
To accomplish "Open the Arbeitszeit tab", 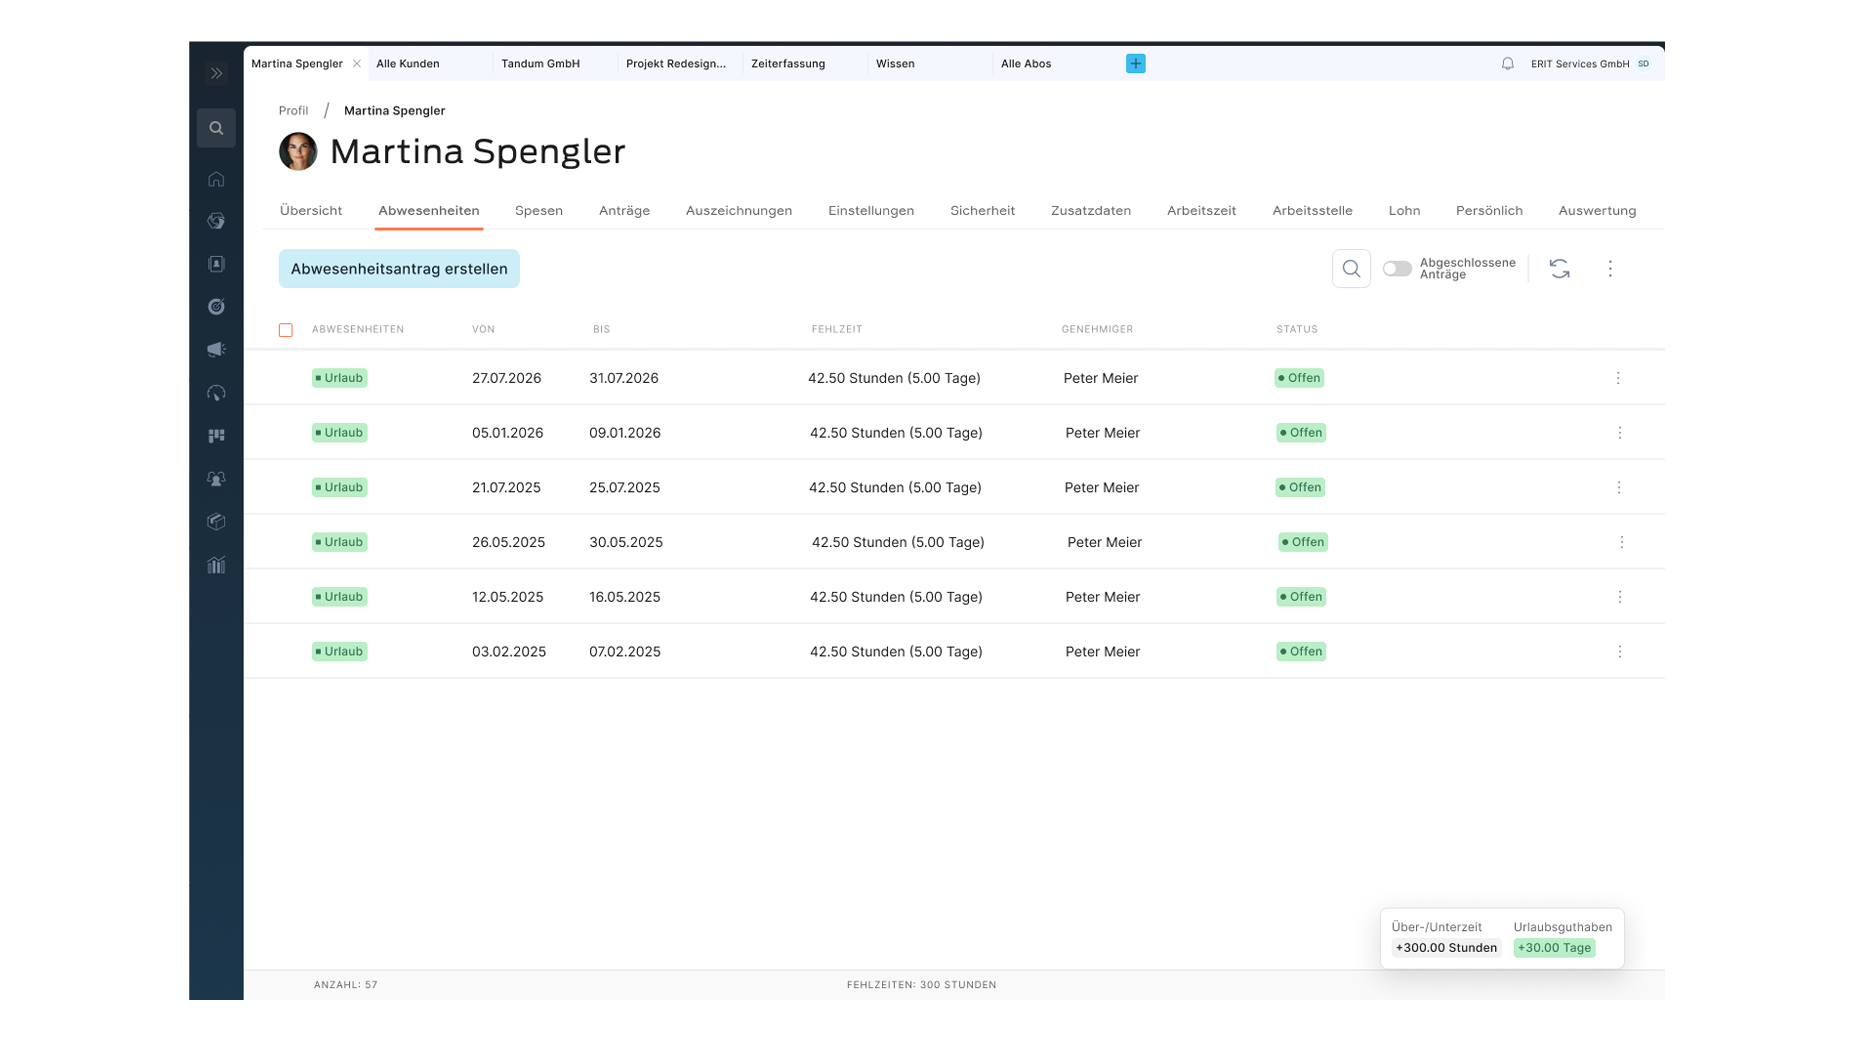I will point(1201,210).
